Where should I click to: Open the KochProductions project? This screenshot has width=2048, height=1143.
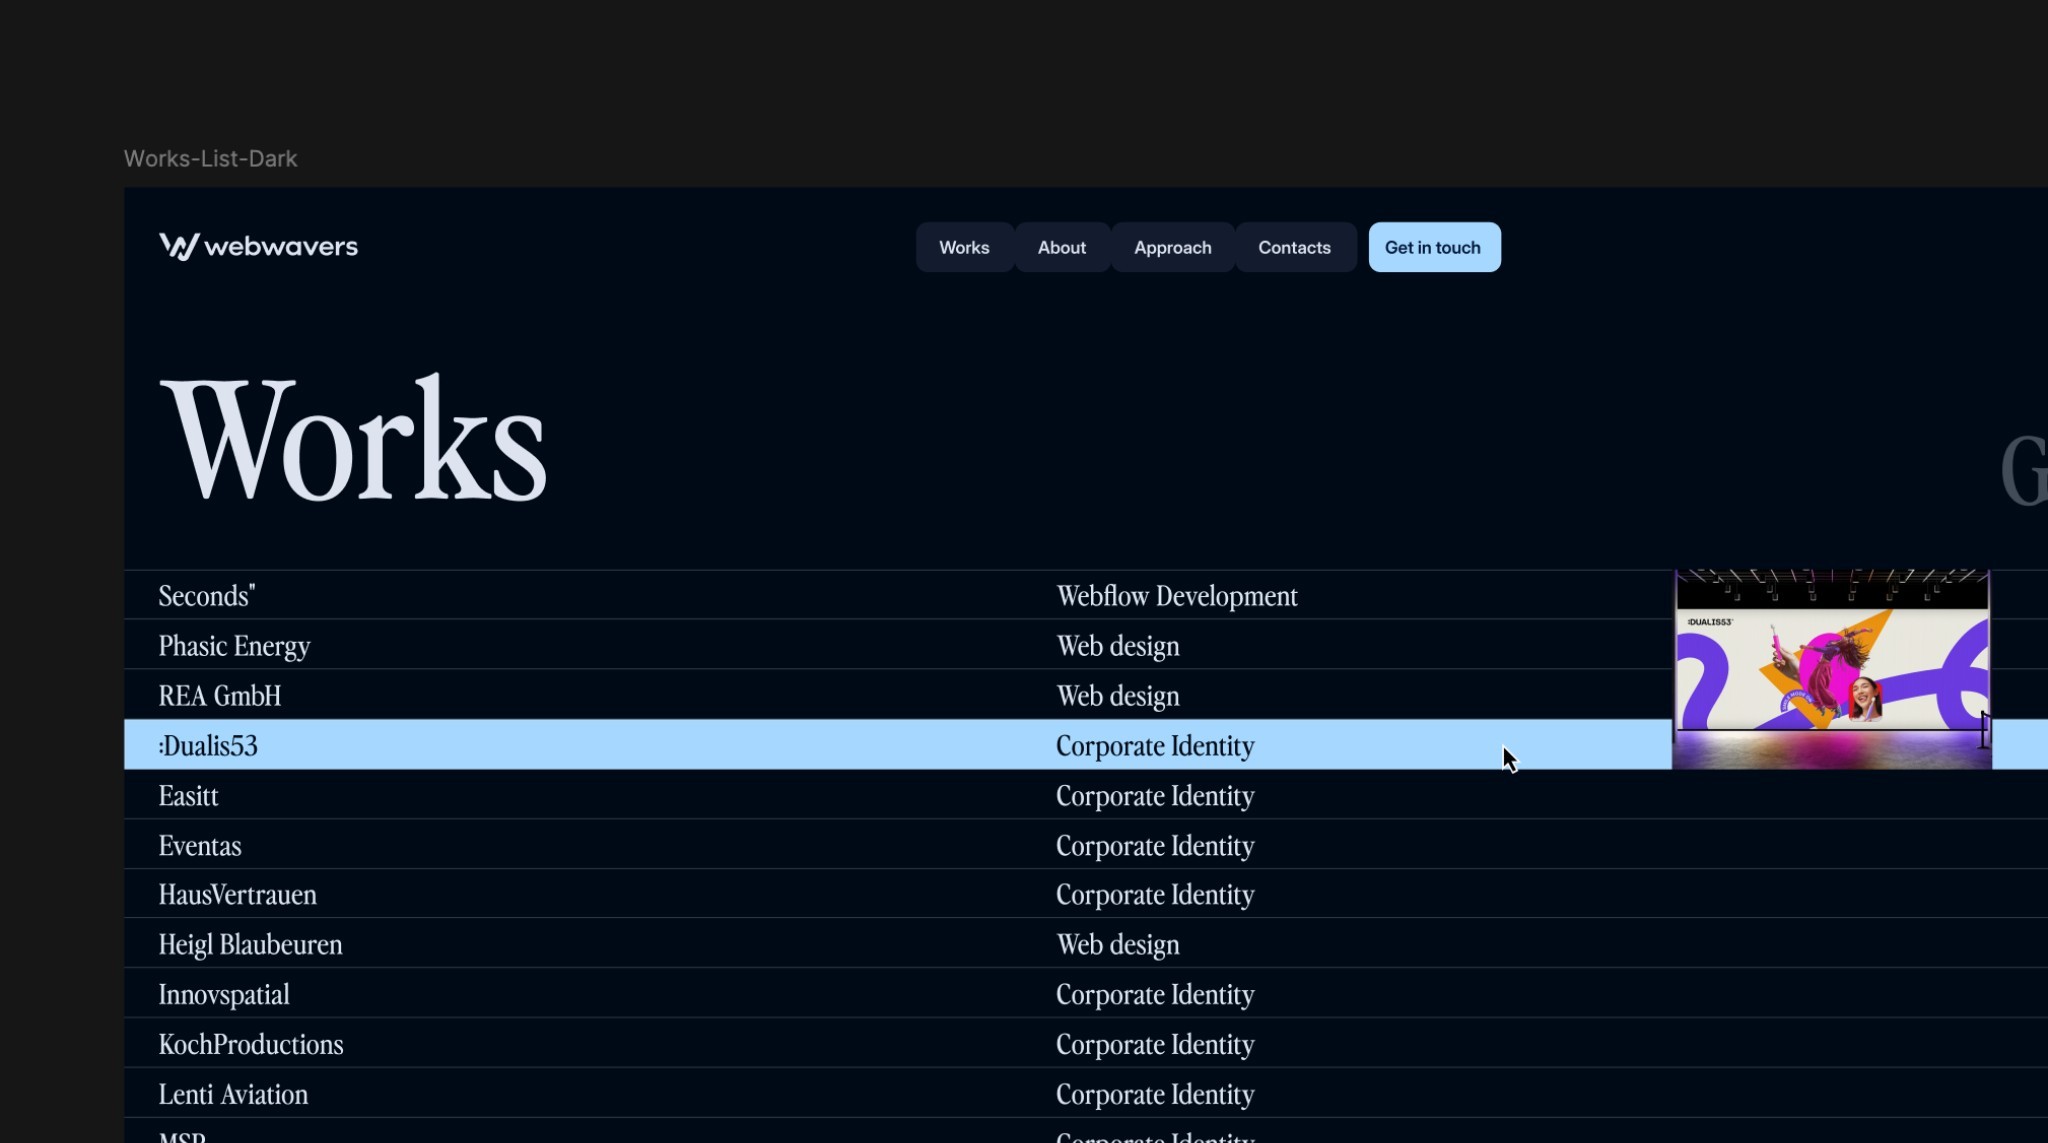point(251,1045)
